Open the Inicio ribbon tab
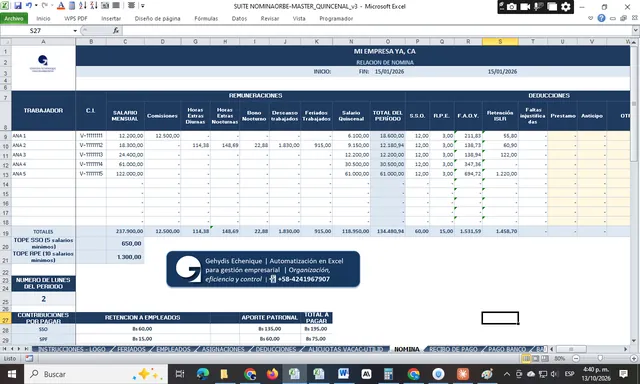Image resolution: width=640 pixels, height=384 pixels. pos(43,18)
